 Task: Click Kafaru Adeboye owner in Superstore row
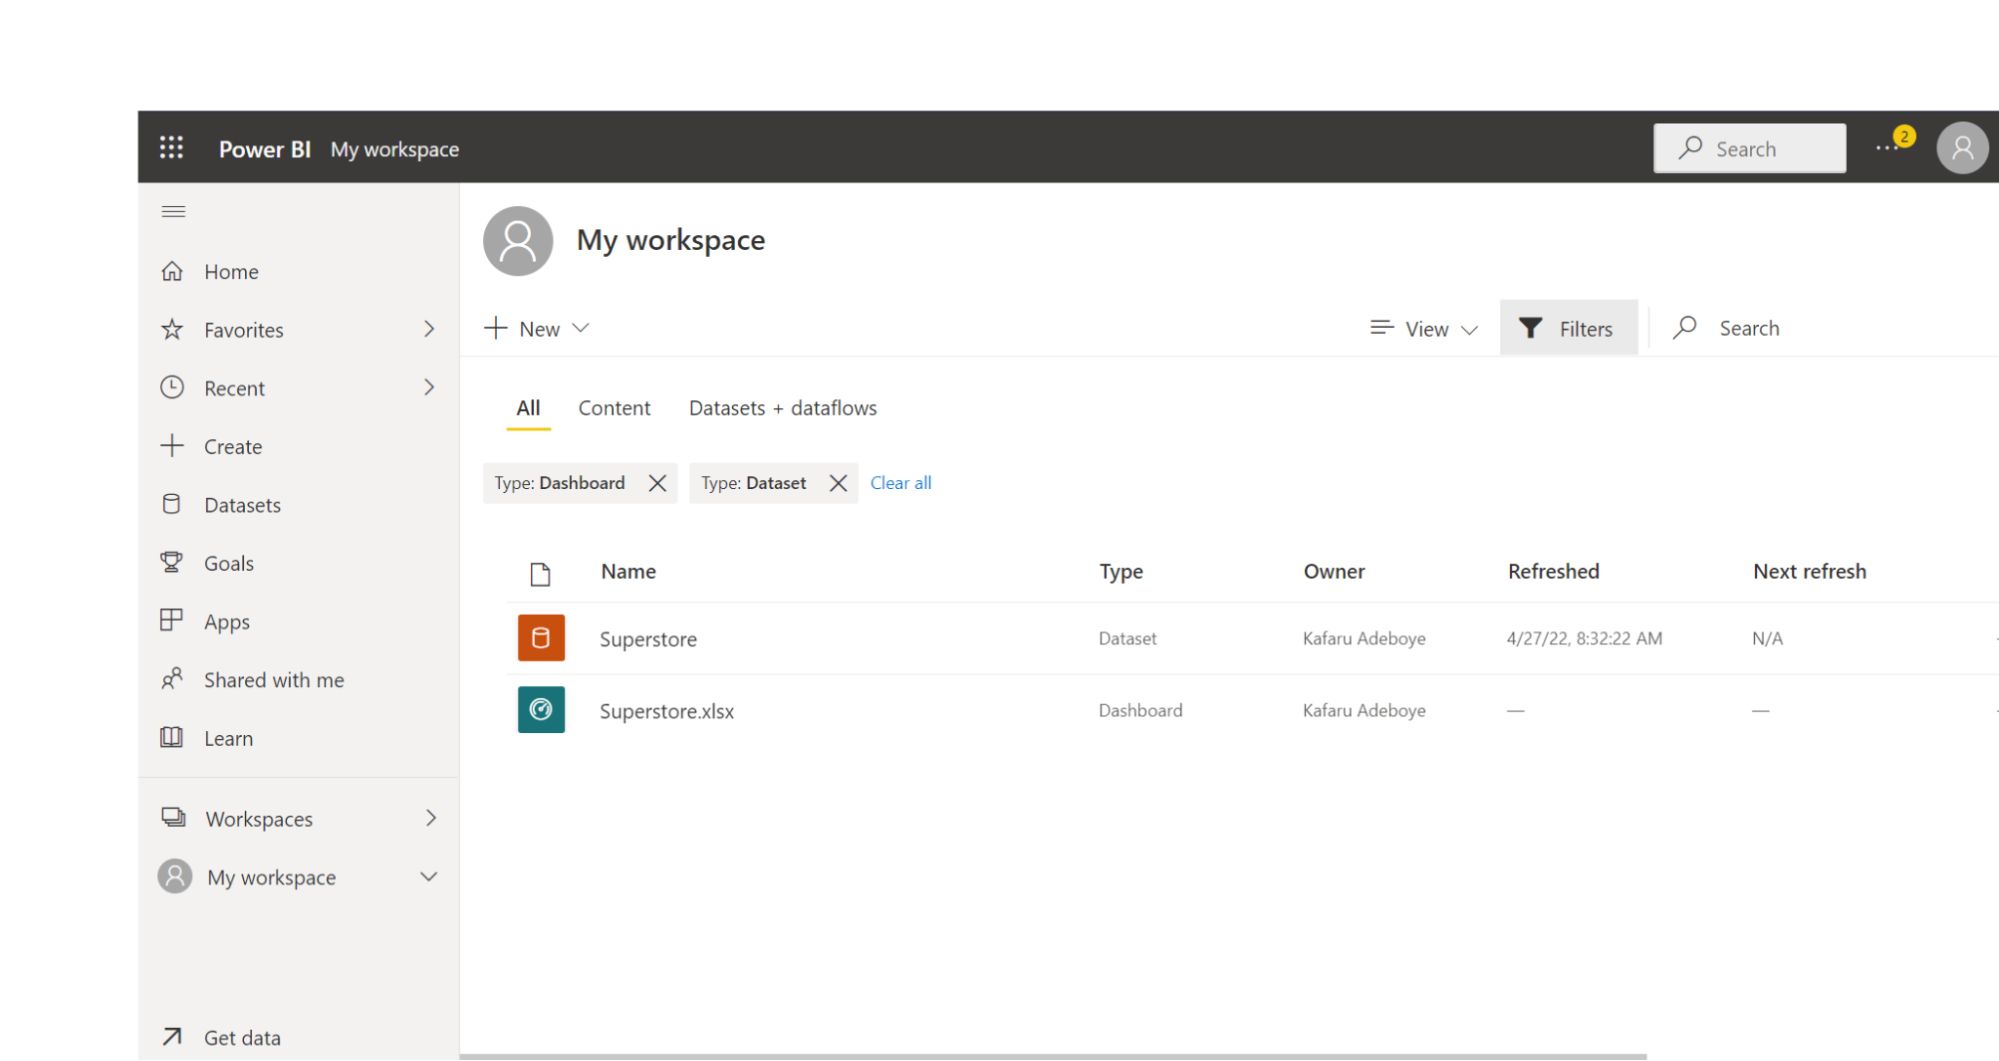pyautogui.click(x=1364, y=638)
